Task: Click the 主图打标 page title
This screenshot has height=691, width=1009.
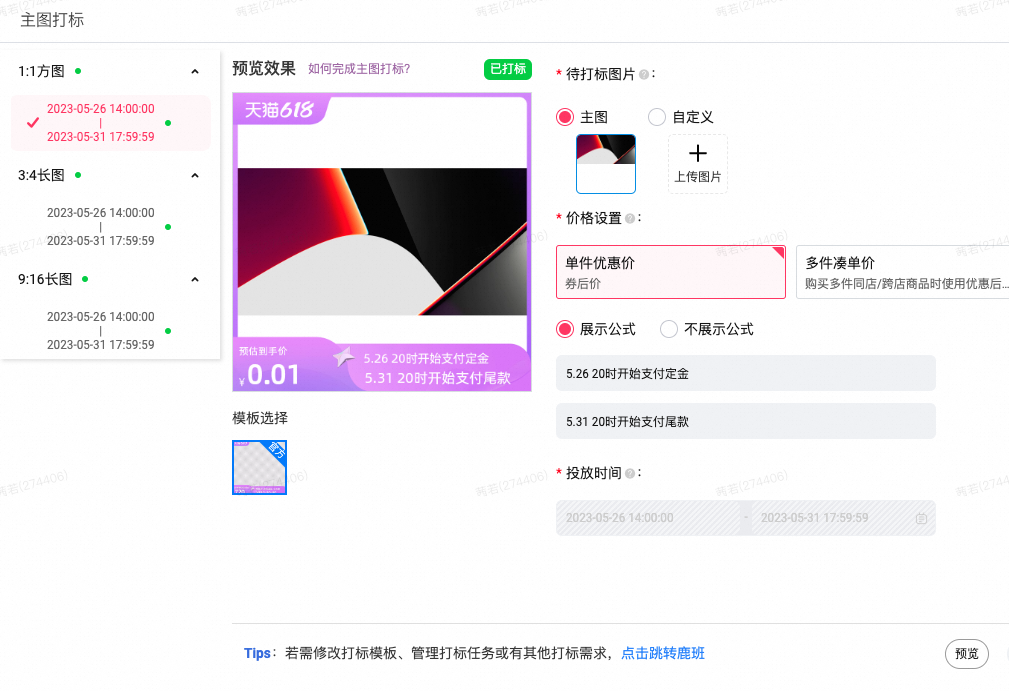Action: (x=52, y=20)
